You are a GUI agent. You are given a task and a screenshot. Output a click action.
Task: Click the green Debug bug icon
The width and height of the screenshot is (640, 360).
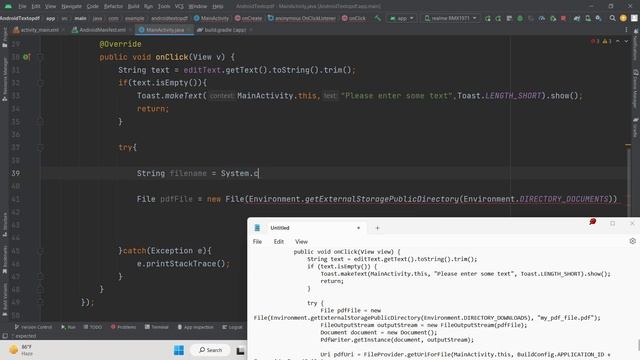click(520, 18)
